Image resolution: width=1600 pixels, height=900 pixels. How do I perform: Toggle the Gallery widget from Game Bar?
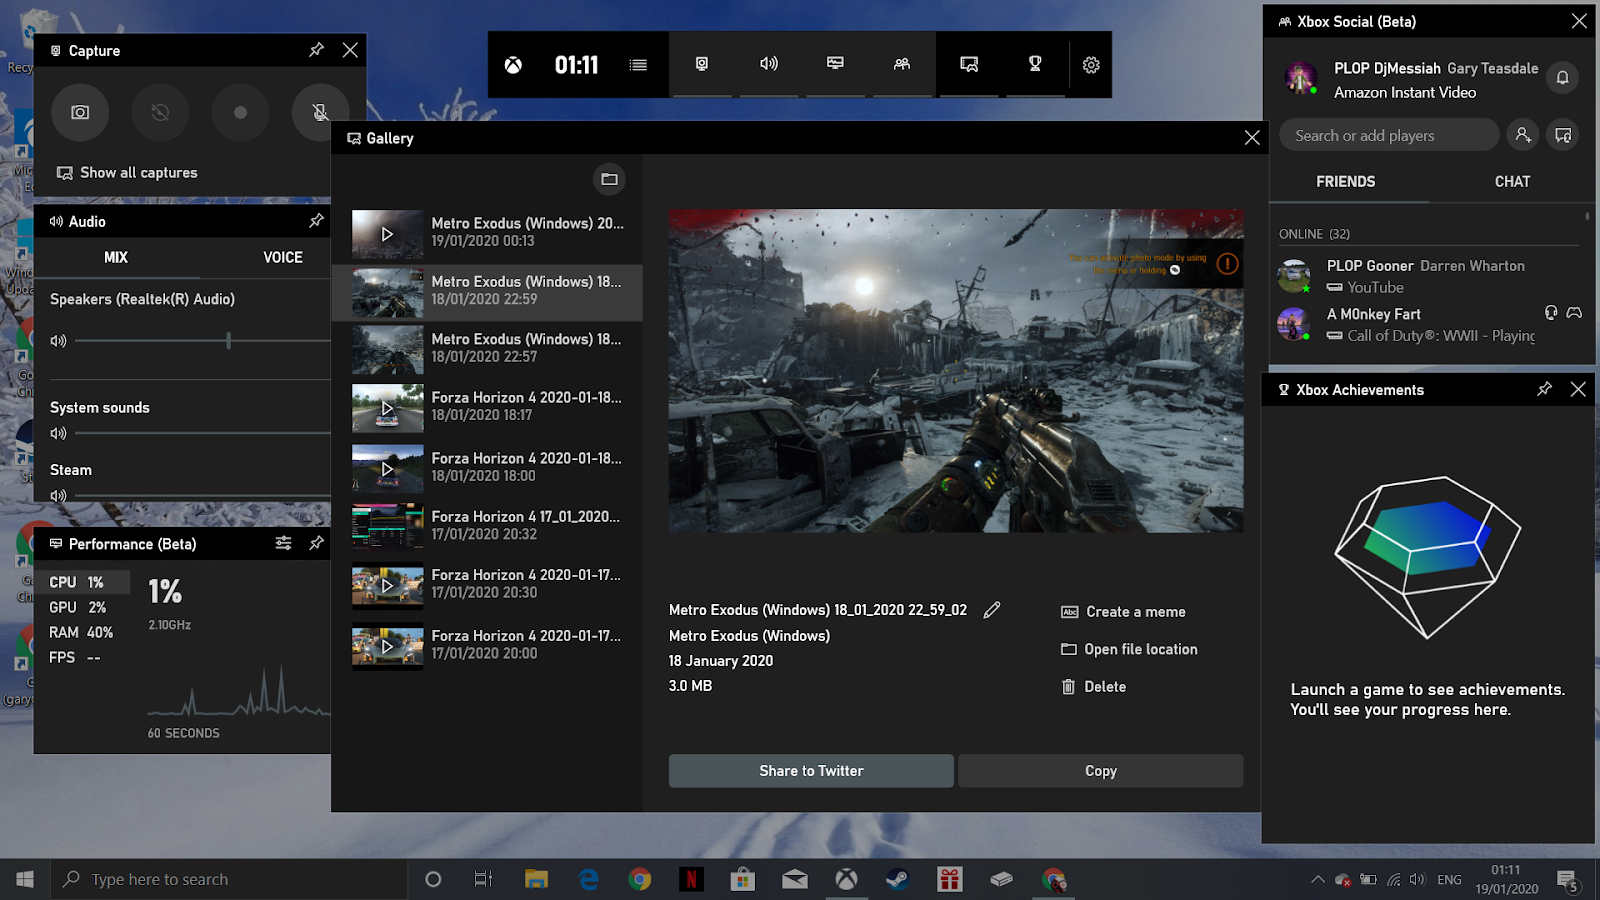(969, 64)
